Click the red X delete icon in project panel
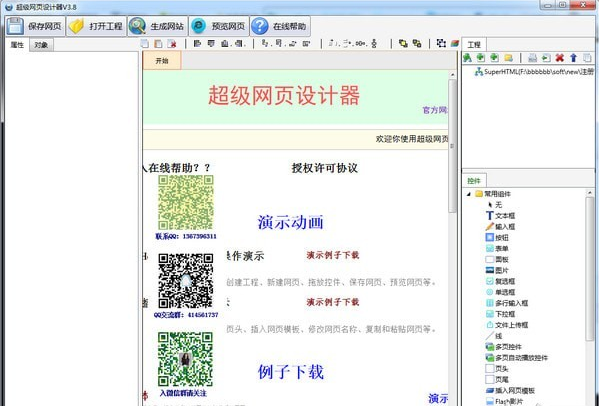 [560, 58]
